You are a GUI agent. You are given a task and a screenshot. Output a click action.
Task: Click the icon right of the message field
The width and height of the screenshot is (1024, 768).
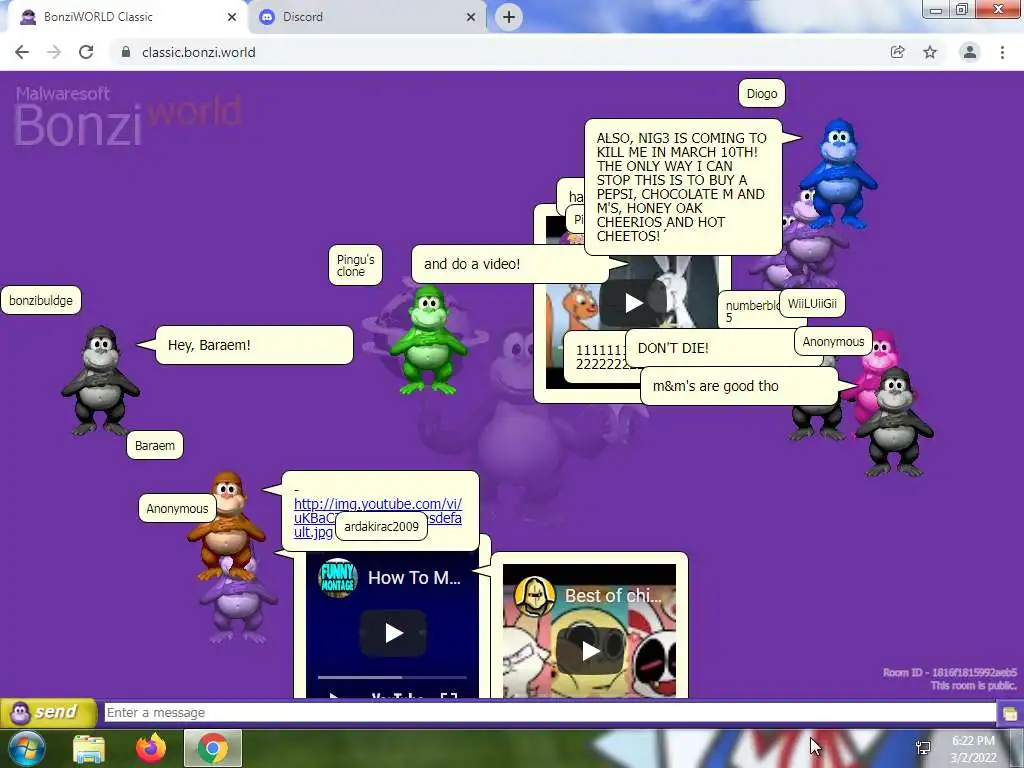click(1010, 713)
